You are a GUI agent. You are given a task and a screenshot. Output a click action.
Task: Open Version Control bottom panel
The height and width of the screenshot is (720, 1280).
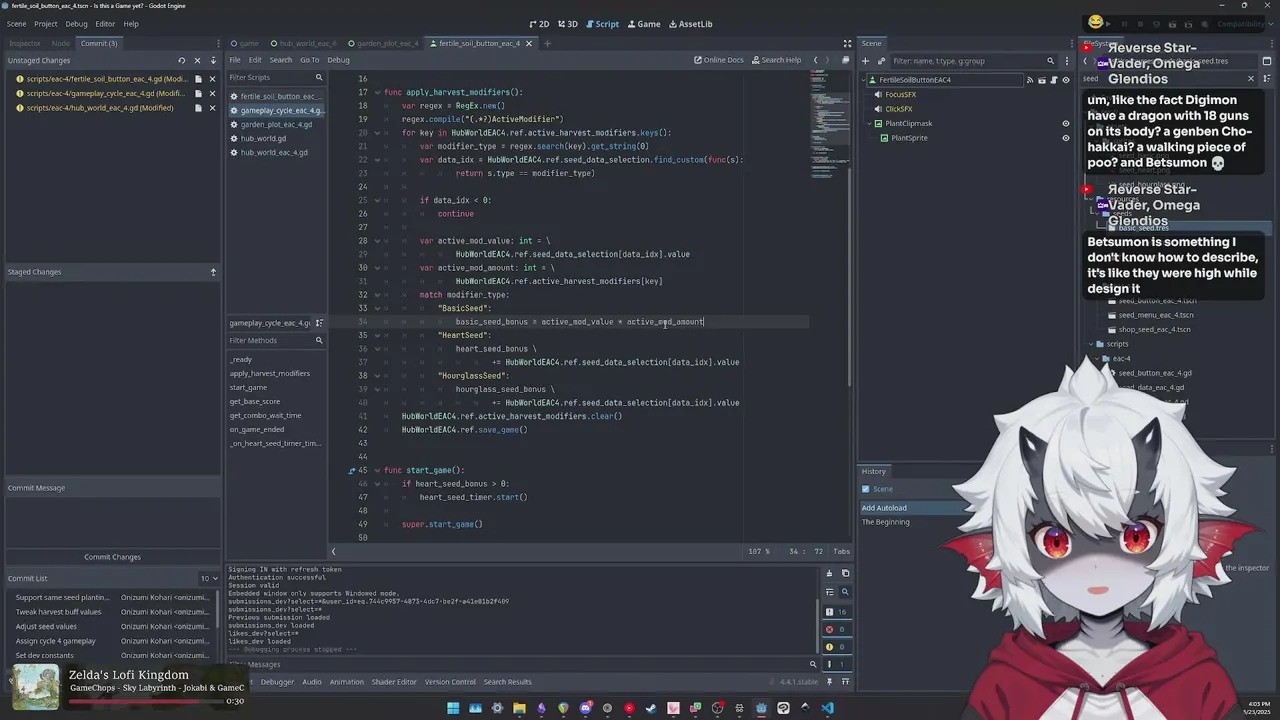[450, 682]
